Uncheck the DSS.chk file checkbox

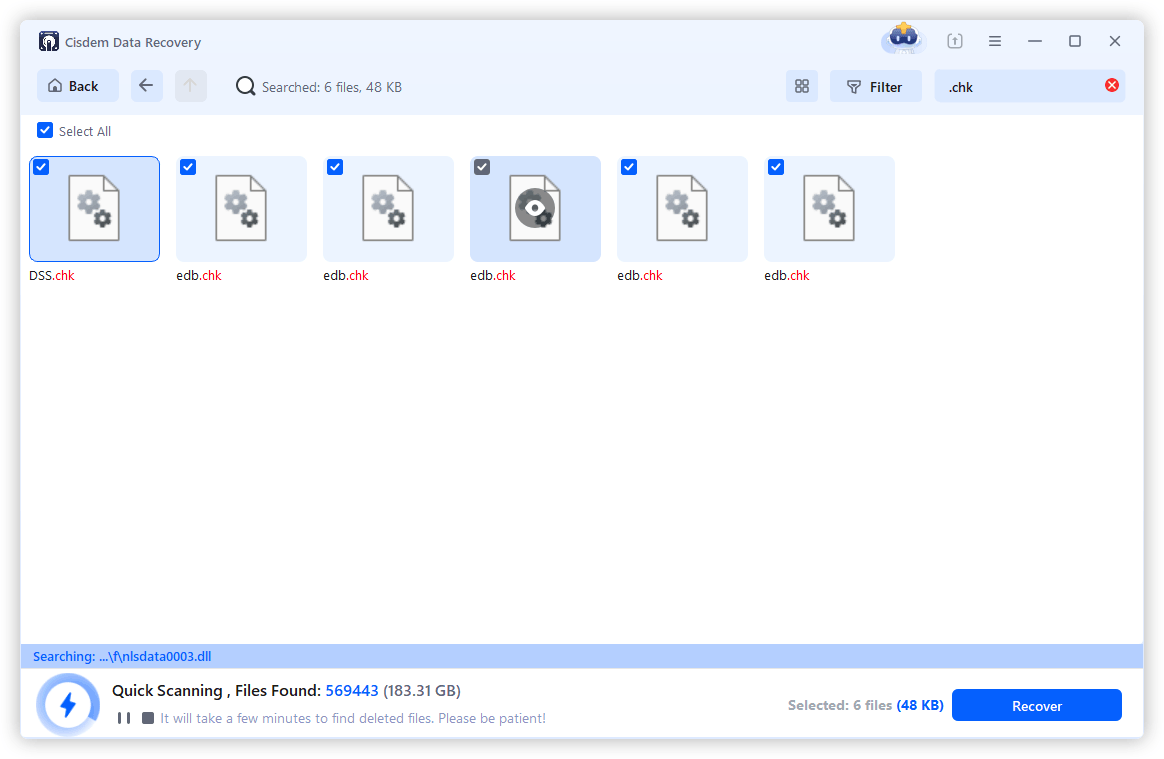tap(41, 168)
